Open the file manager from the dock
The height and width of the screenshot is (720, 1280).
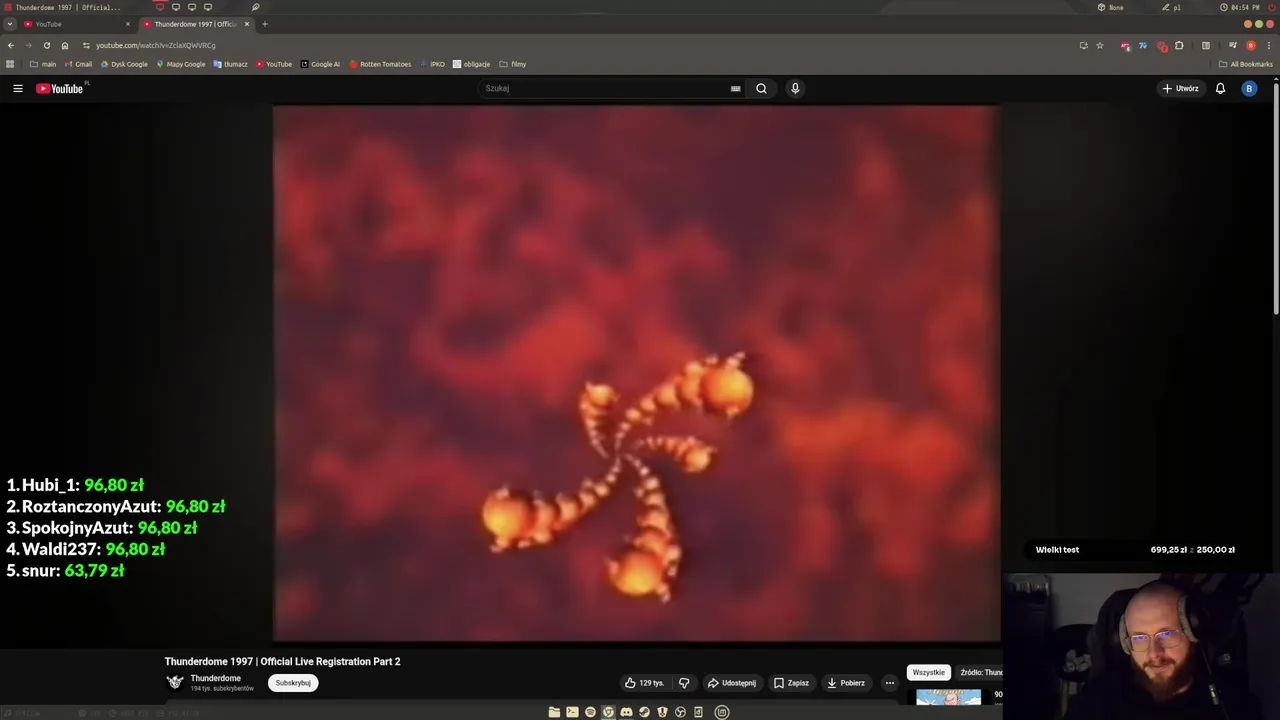coord(554,712)
